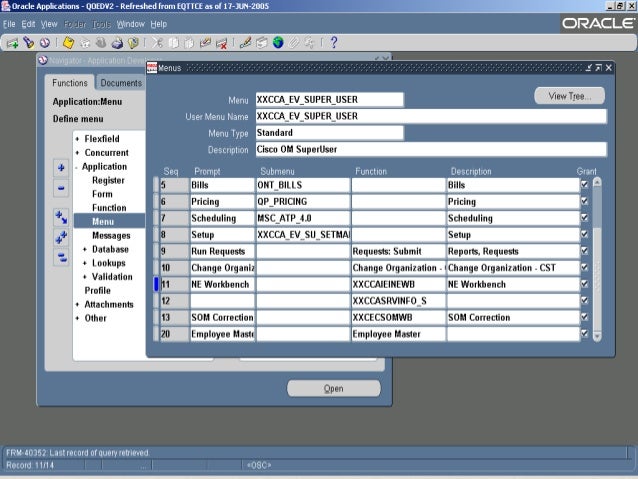Screen dimensions: 638x479
Task: Click the Close Form toolbar icon
Action: pyautogui.click(x=133, y=43)
